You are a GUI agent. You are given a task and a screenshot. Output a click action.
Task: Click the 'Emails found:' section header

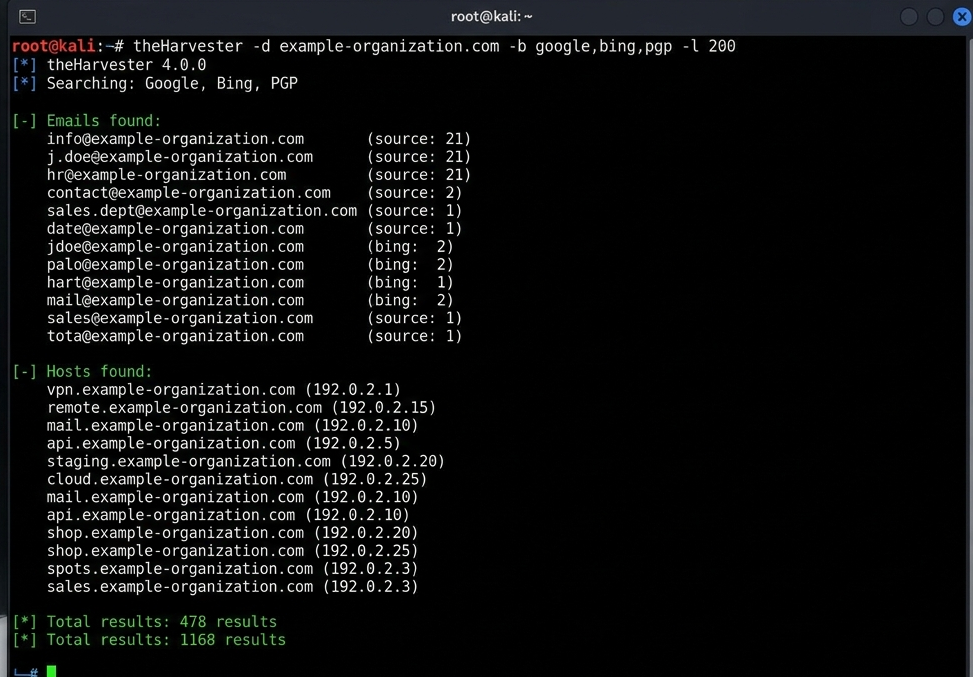point(103,121)
